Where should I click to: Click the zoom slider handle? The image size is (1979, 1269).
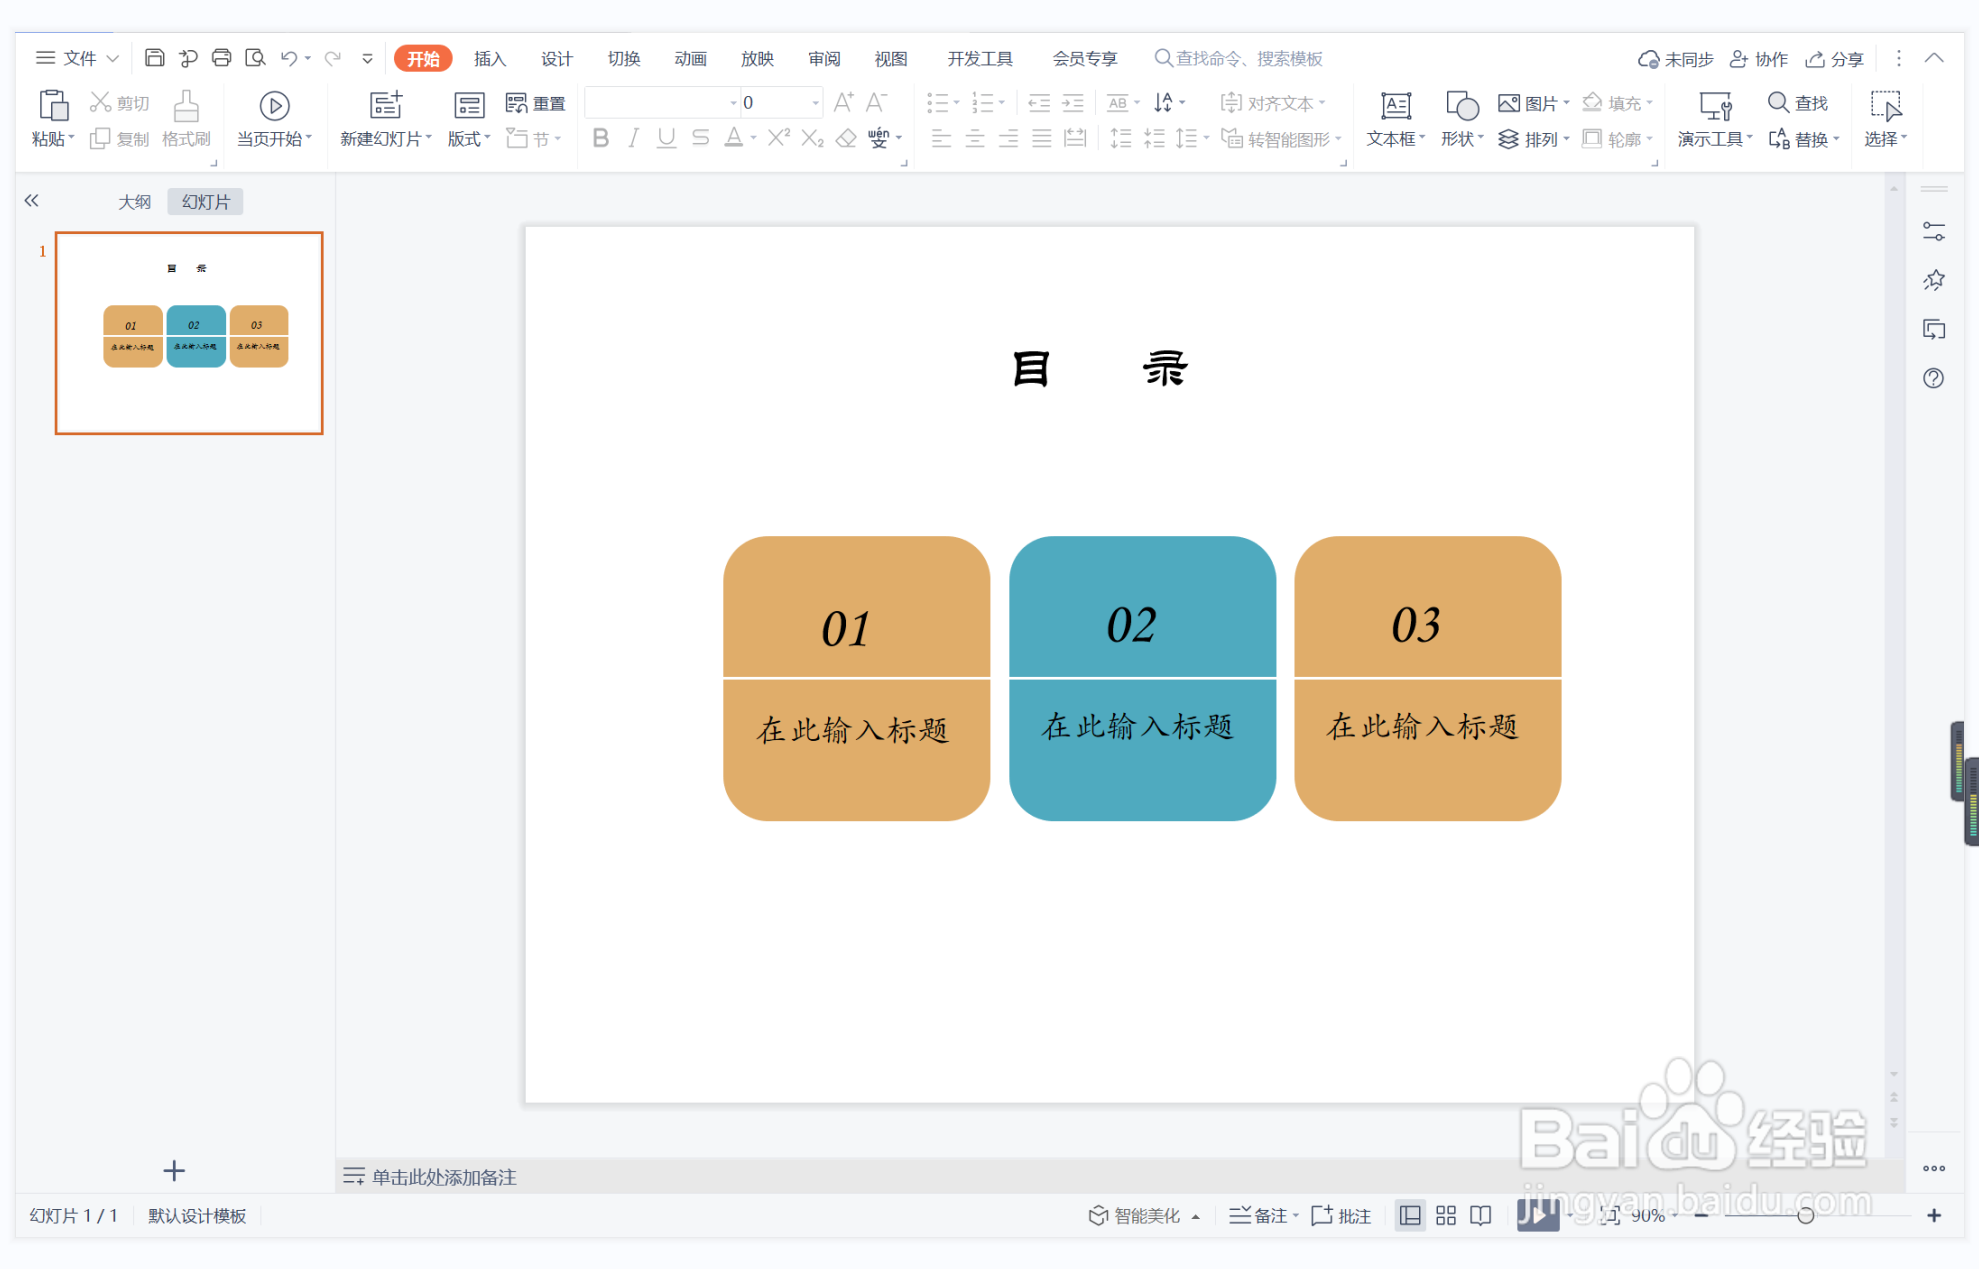tap(1805, 1215)
